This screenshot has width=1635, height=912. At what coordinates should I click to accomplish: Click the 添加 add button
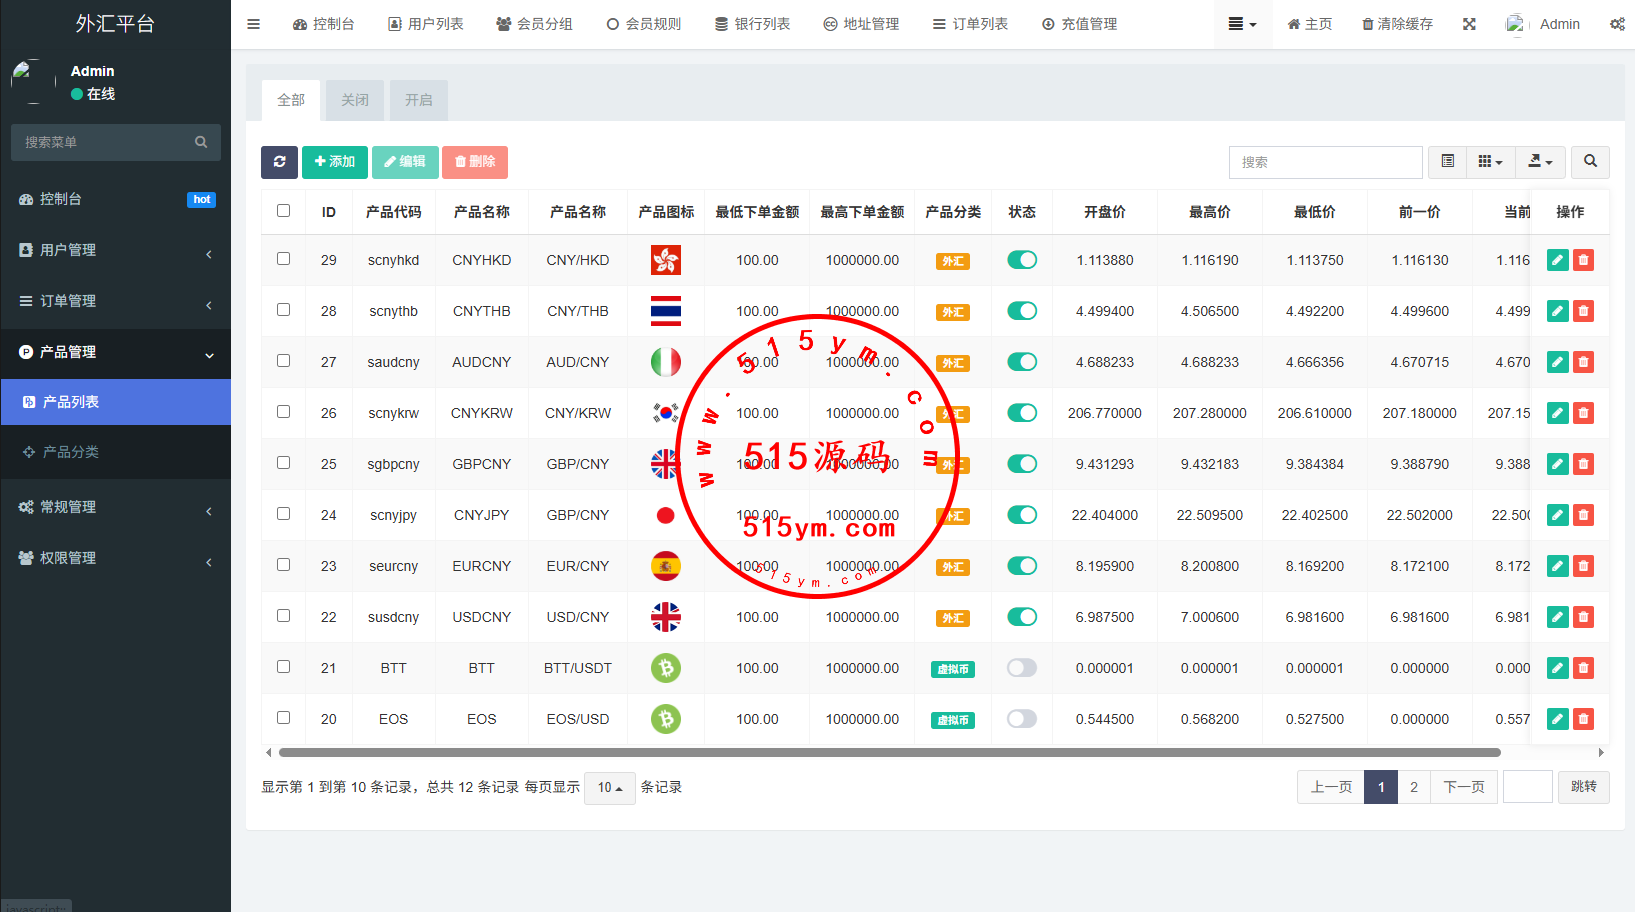click(334, 162)
